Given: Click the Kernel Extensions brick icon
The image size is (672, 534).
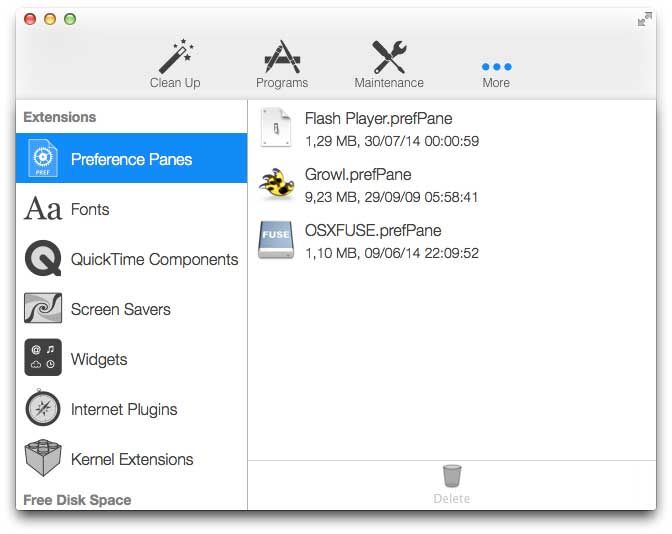Looking at the screenshot, I should (x=43, y=459).
